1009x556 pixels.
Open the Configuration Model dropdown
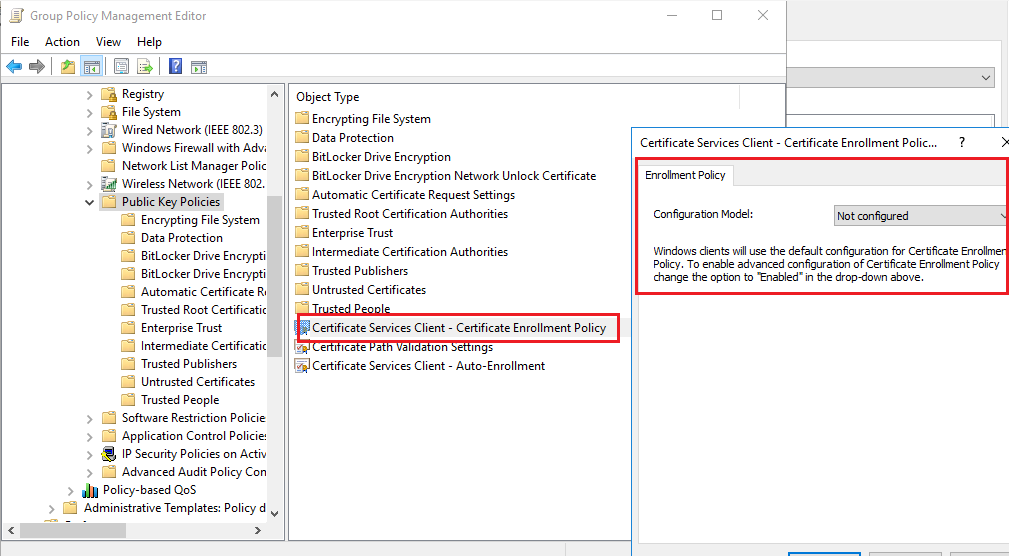click(921, 216)
